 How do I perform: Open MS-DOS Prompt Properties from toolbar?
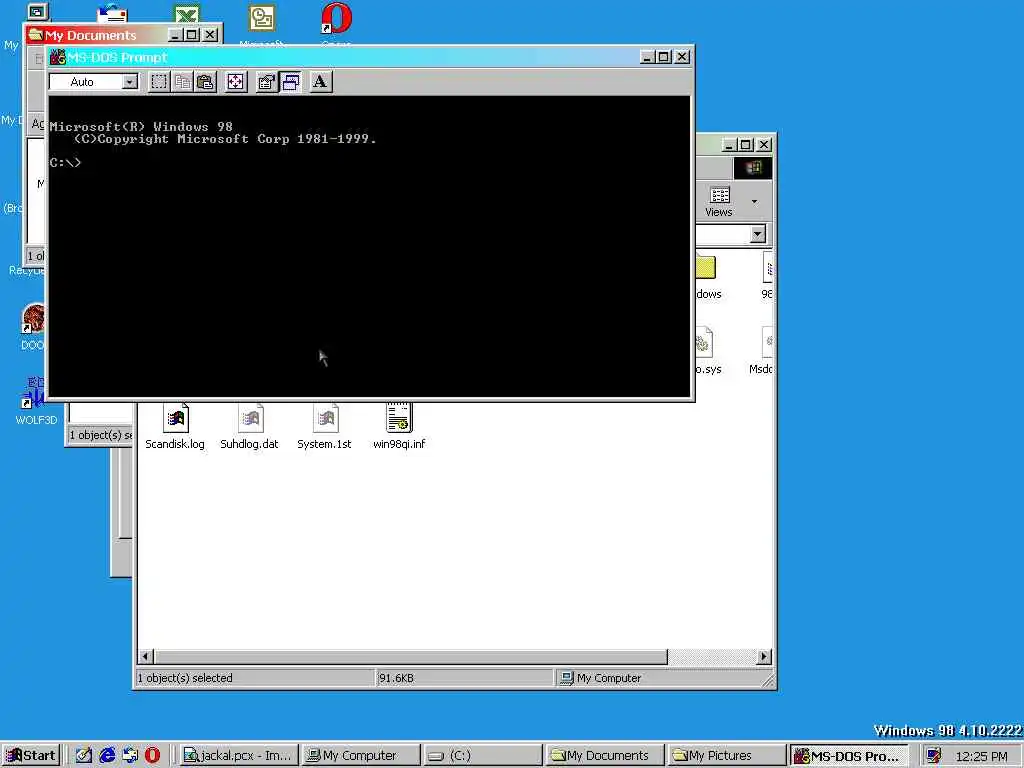point(266,82)
